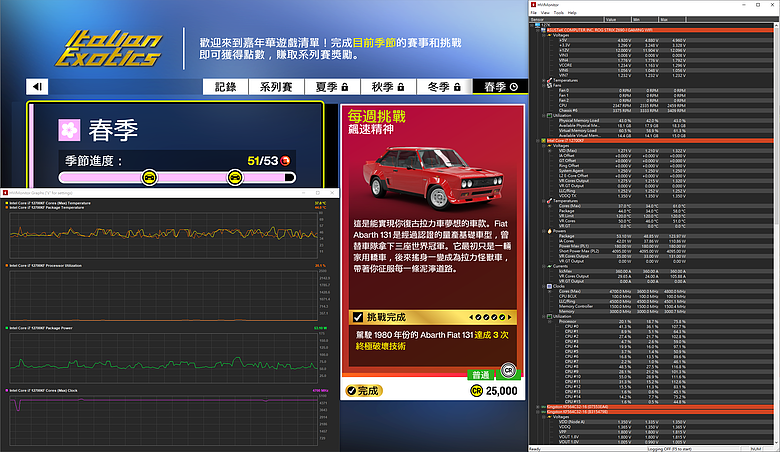This screenshot has width=780, height=452.
Task: Click thermometer Temperatures icon under ASUSTeK board
Action: click(550, 80)
